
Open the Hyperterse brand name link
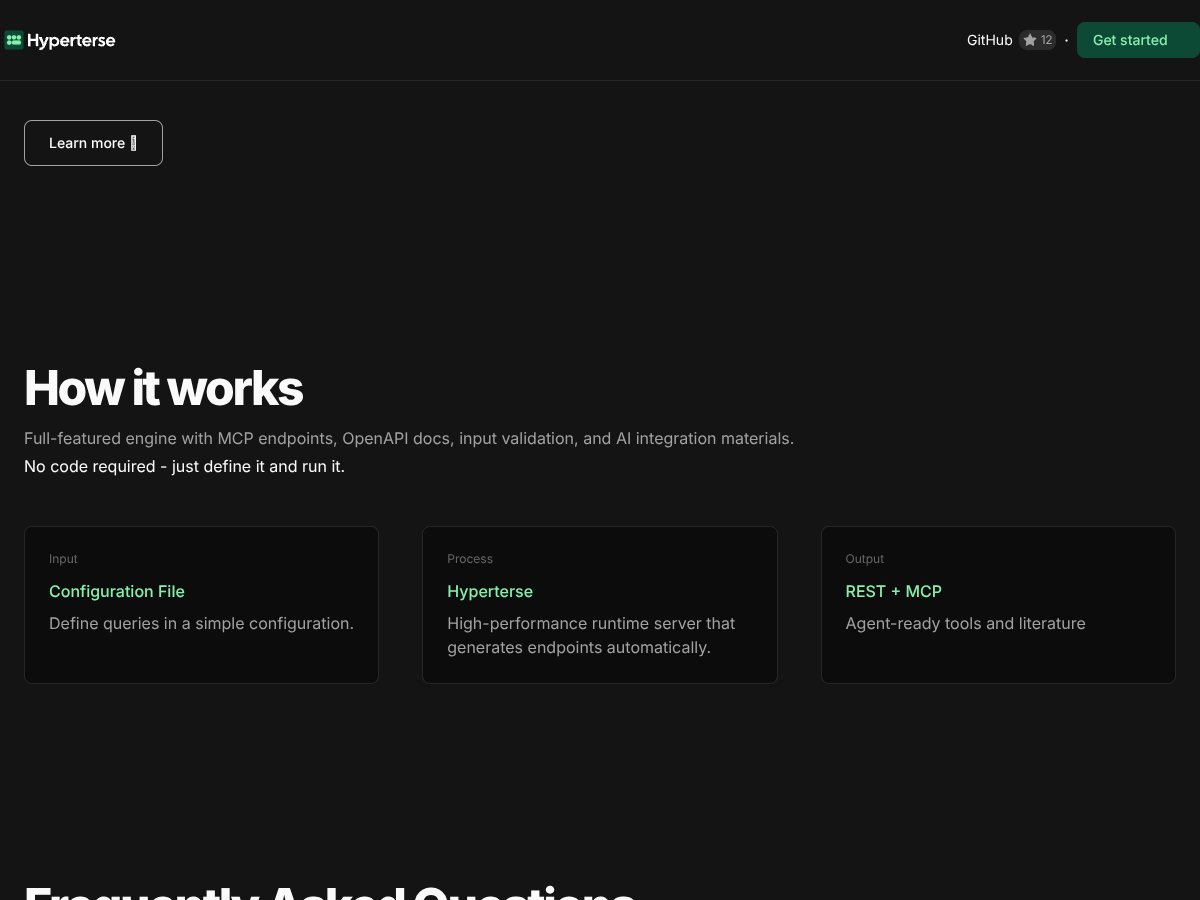click(71, 41)
